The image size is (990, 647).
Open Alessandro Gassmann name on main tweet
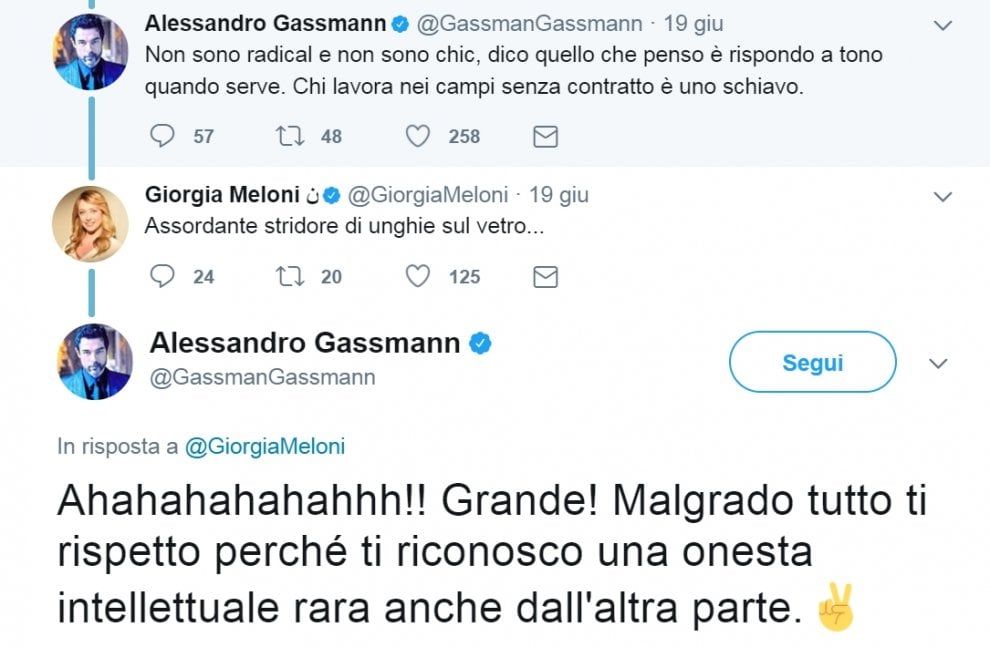pos(305,343)
